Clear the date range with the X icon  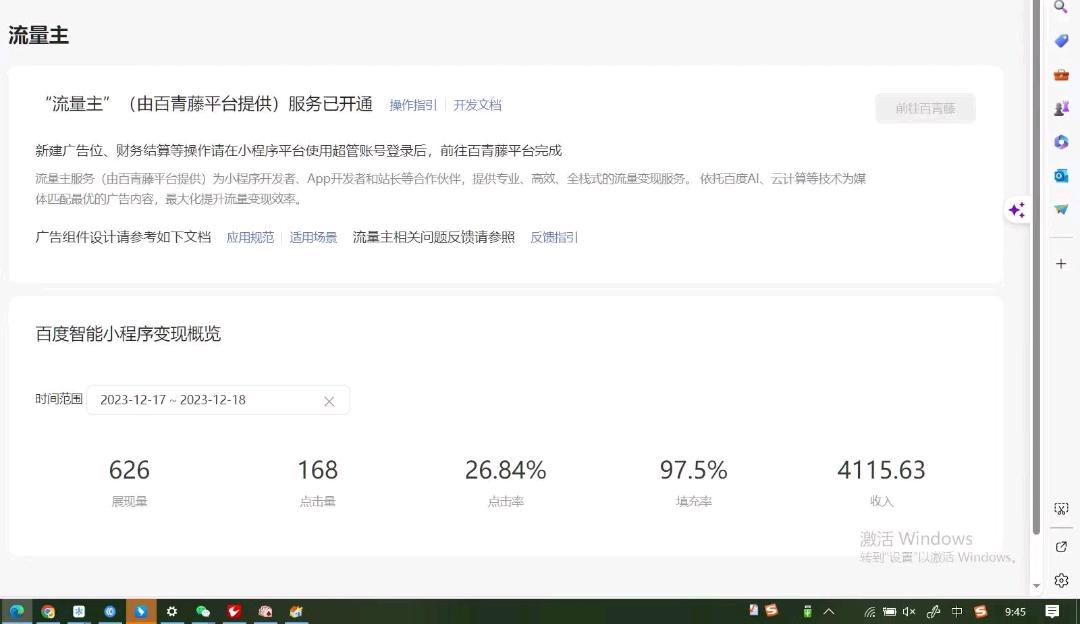(x=329, y=401)
